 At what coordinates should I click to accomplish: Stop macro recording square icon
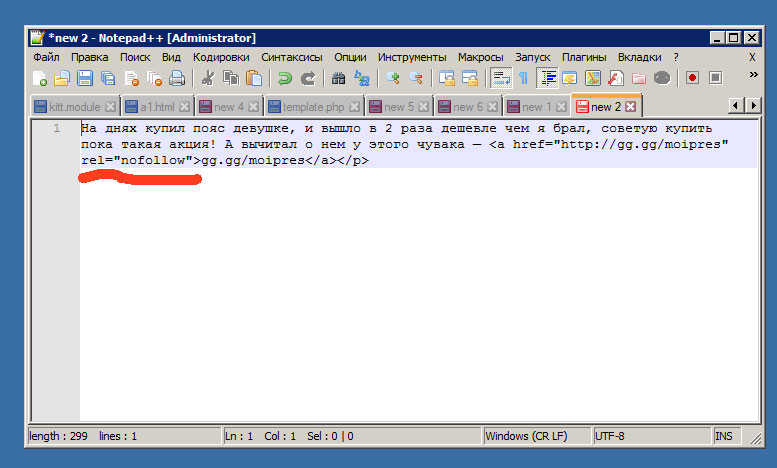[x=716, y=78]
